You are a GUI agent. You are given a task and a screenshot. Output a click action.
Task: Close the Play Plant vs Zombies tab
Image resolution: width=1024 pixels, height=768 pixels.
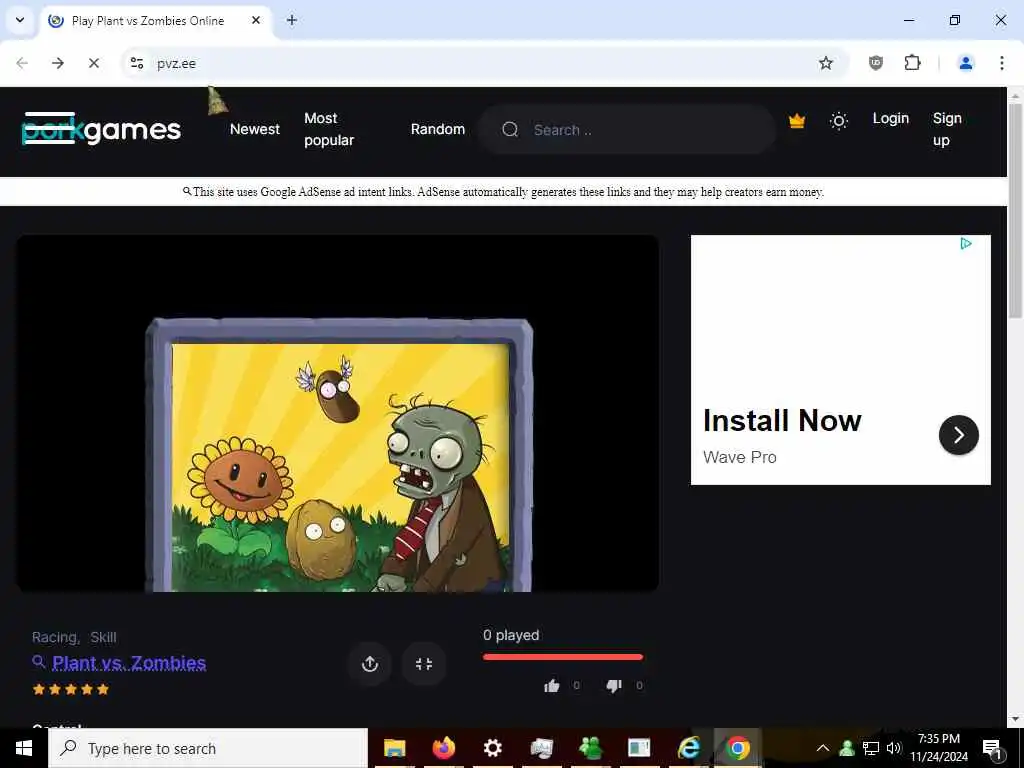[x=256, y=20]
